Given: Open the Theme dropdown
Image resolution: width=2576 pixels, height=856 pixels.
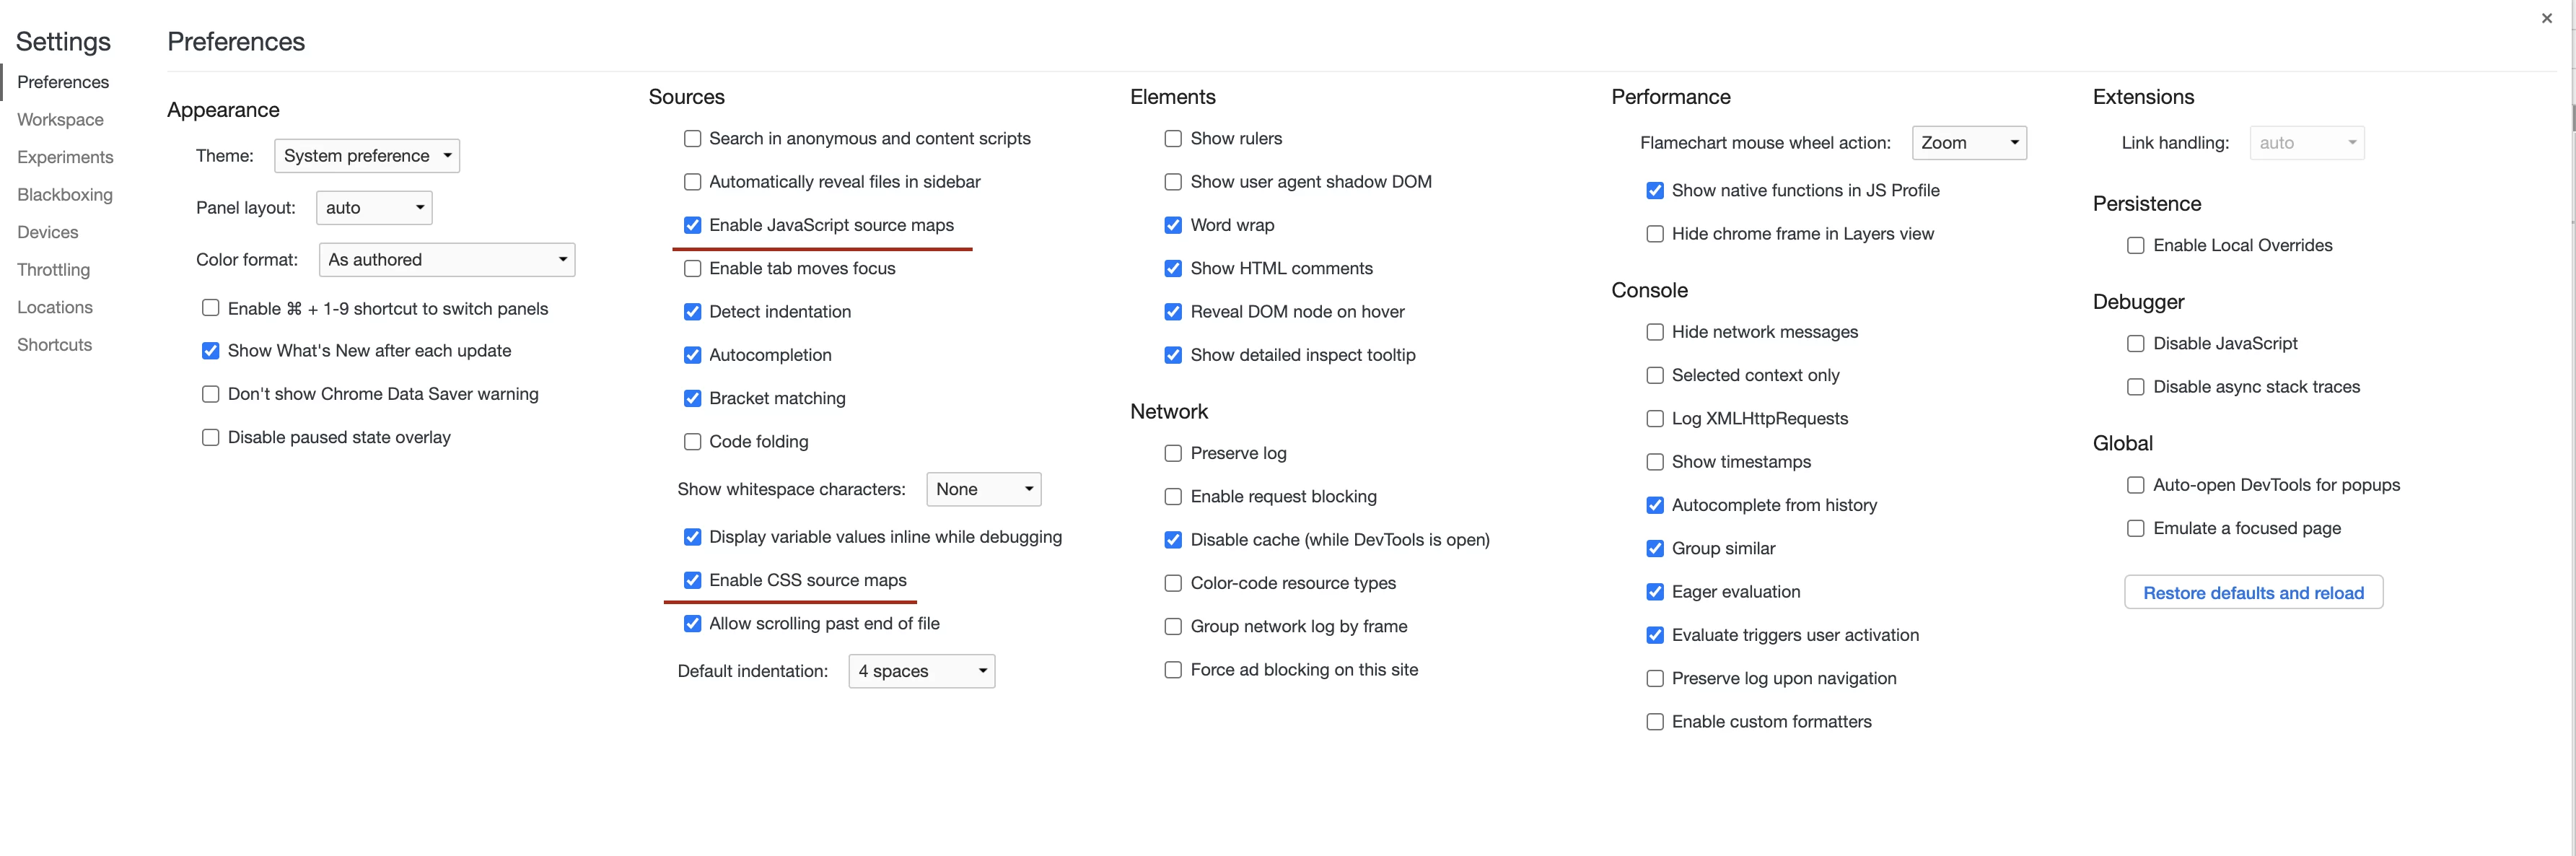Looking at the screenshot, I should [367, 156].
